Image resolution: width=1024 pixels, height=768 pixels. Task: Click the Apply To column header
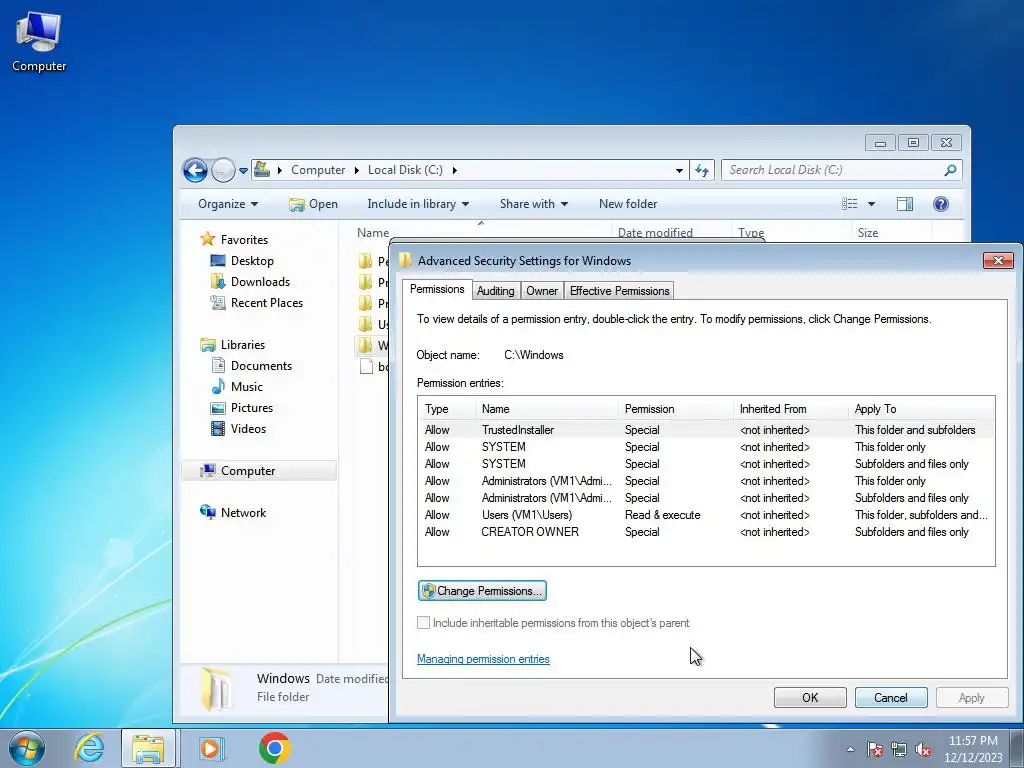tap(921, 409)
